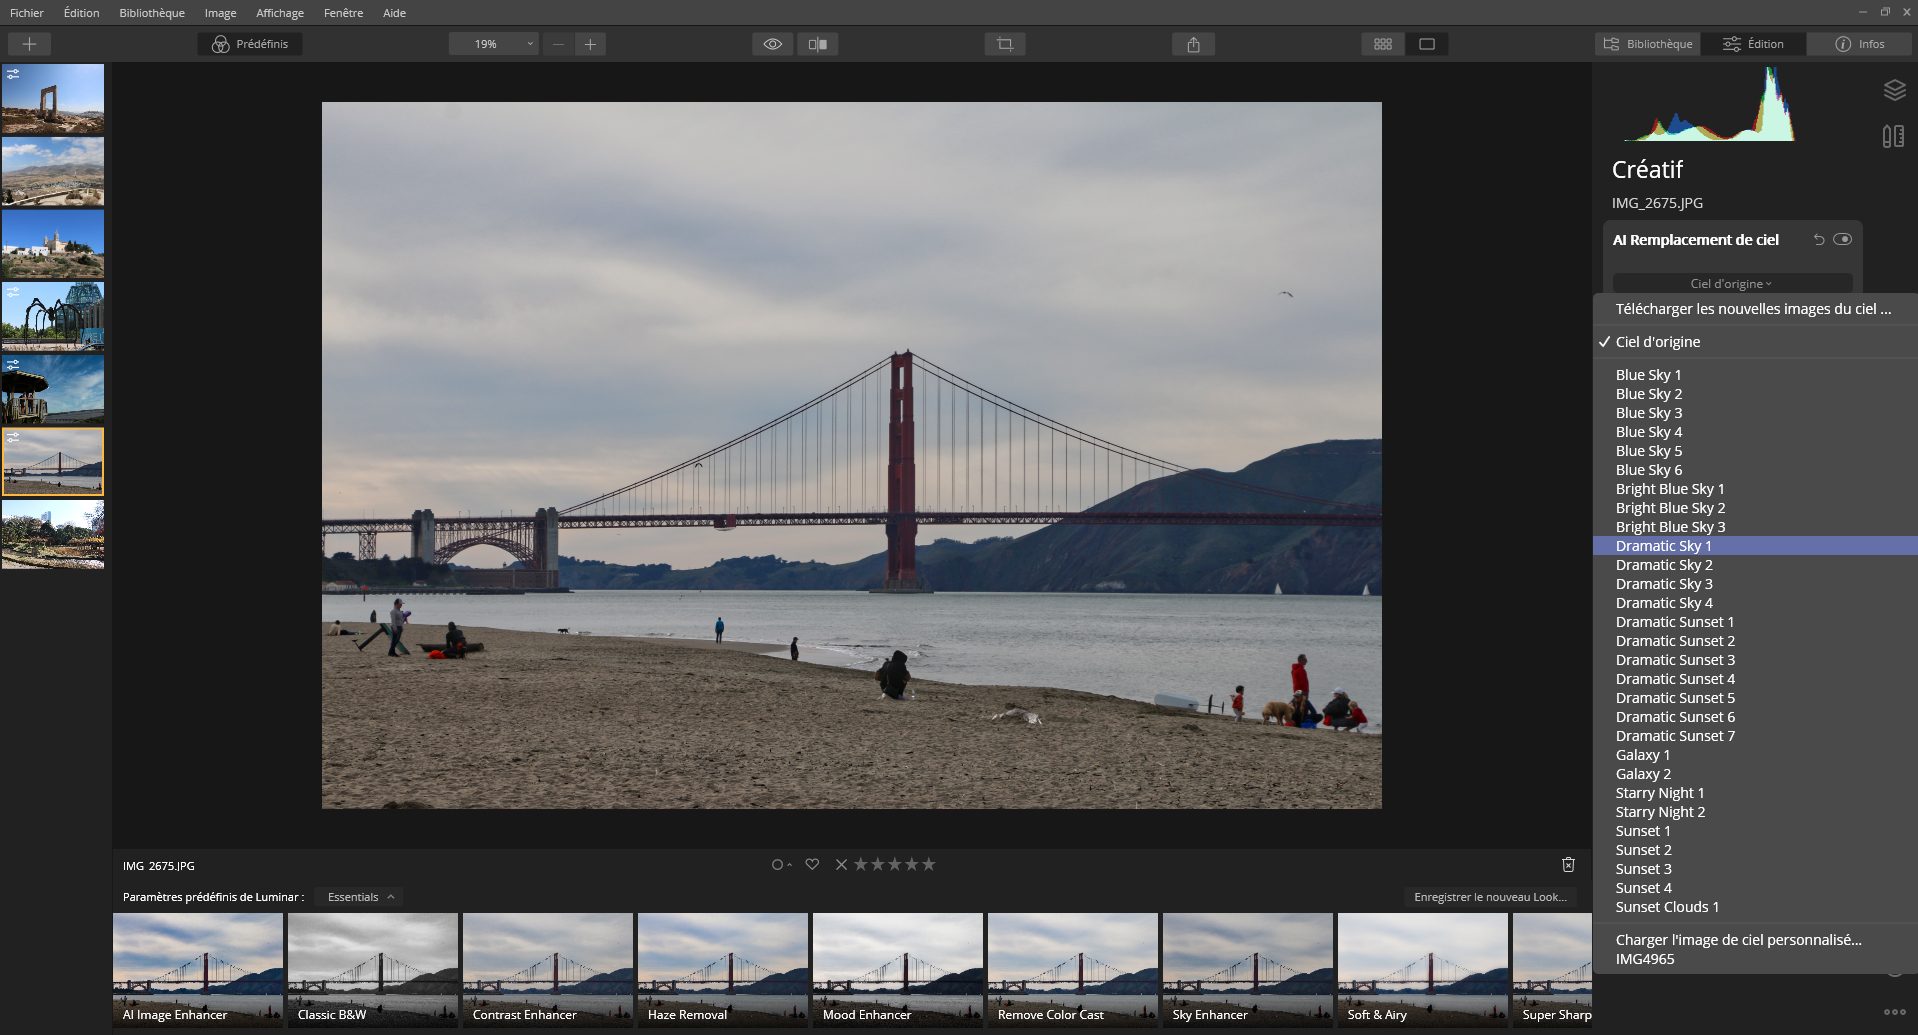Open the edits history panel

[x=1893, y=136]
